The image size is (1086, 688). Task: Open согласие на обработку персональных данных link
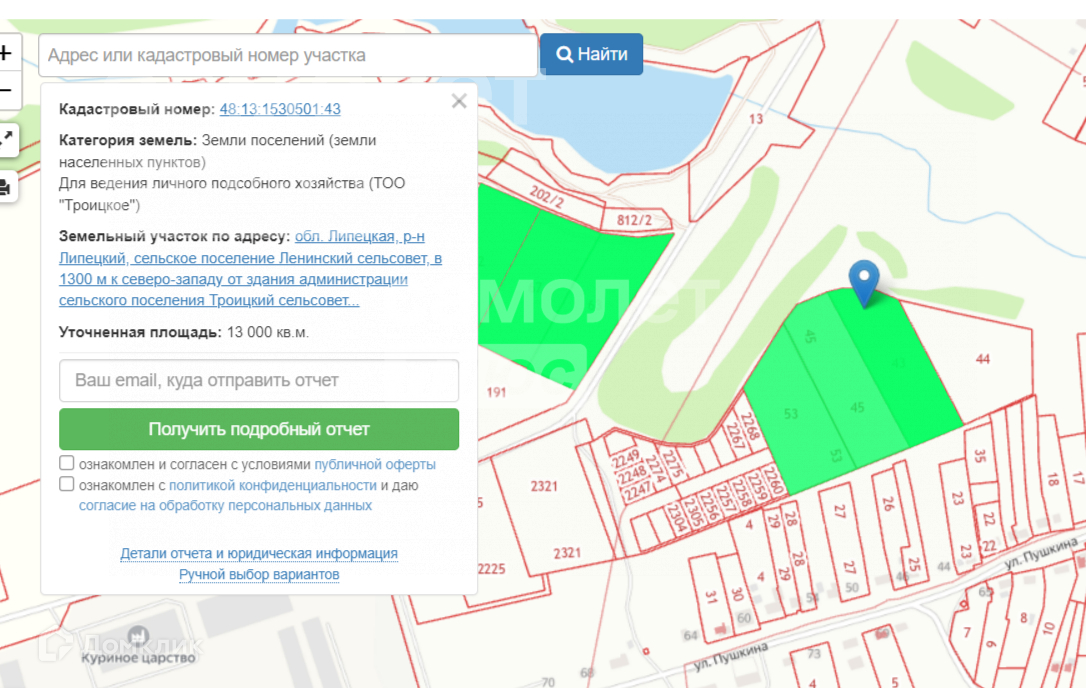(x=225, y=506)
